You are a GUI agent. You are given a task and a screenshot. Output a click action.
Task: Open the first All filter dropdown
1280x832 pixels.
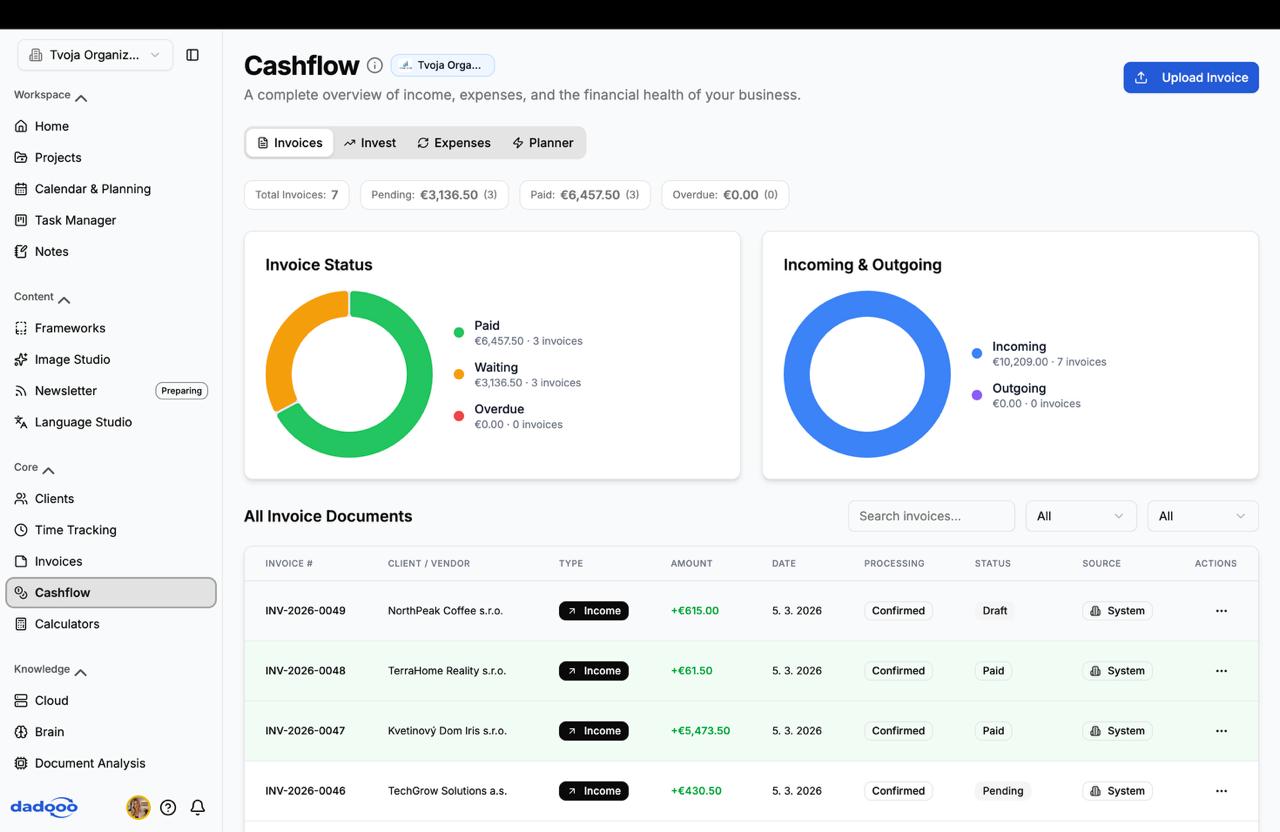coord(1080,516)
